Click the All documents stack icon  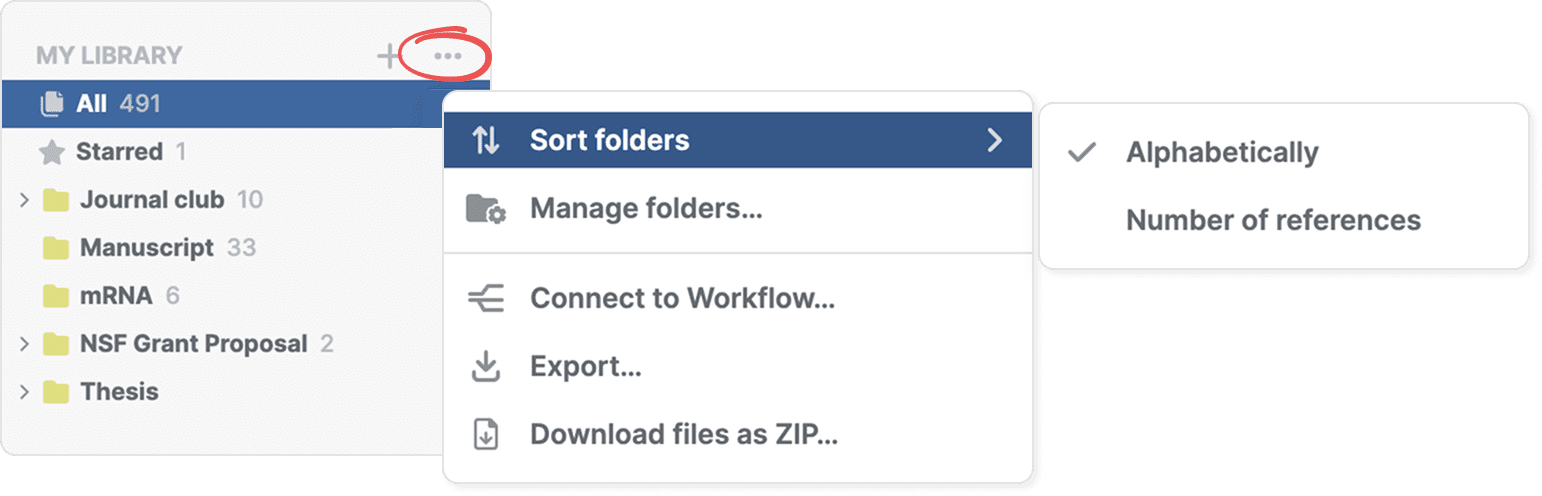pyautogui.click(x=51, y=104)
